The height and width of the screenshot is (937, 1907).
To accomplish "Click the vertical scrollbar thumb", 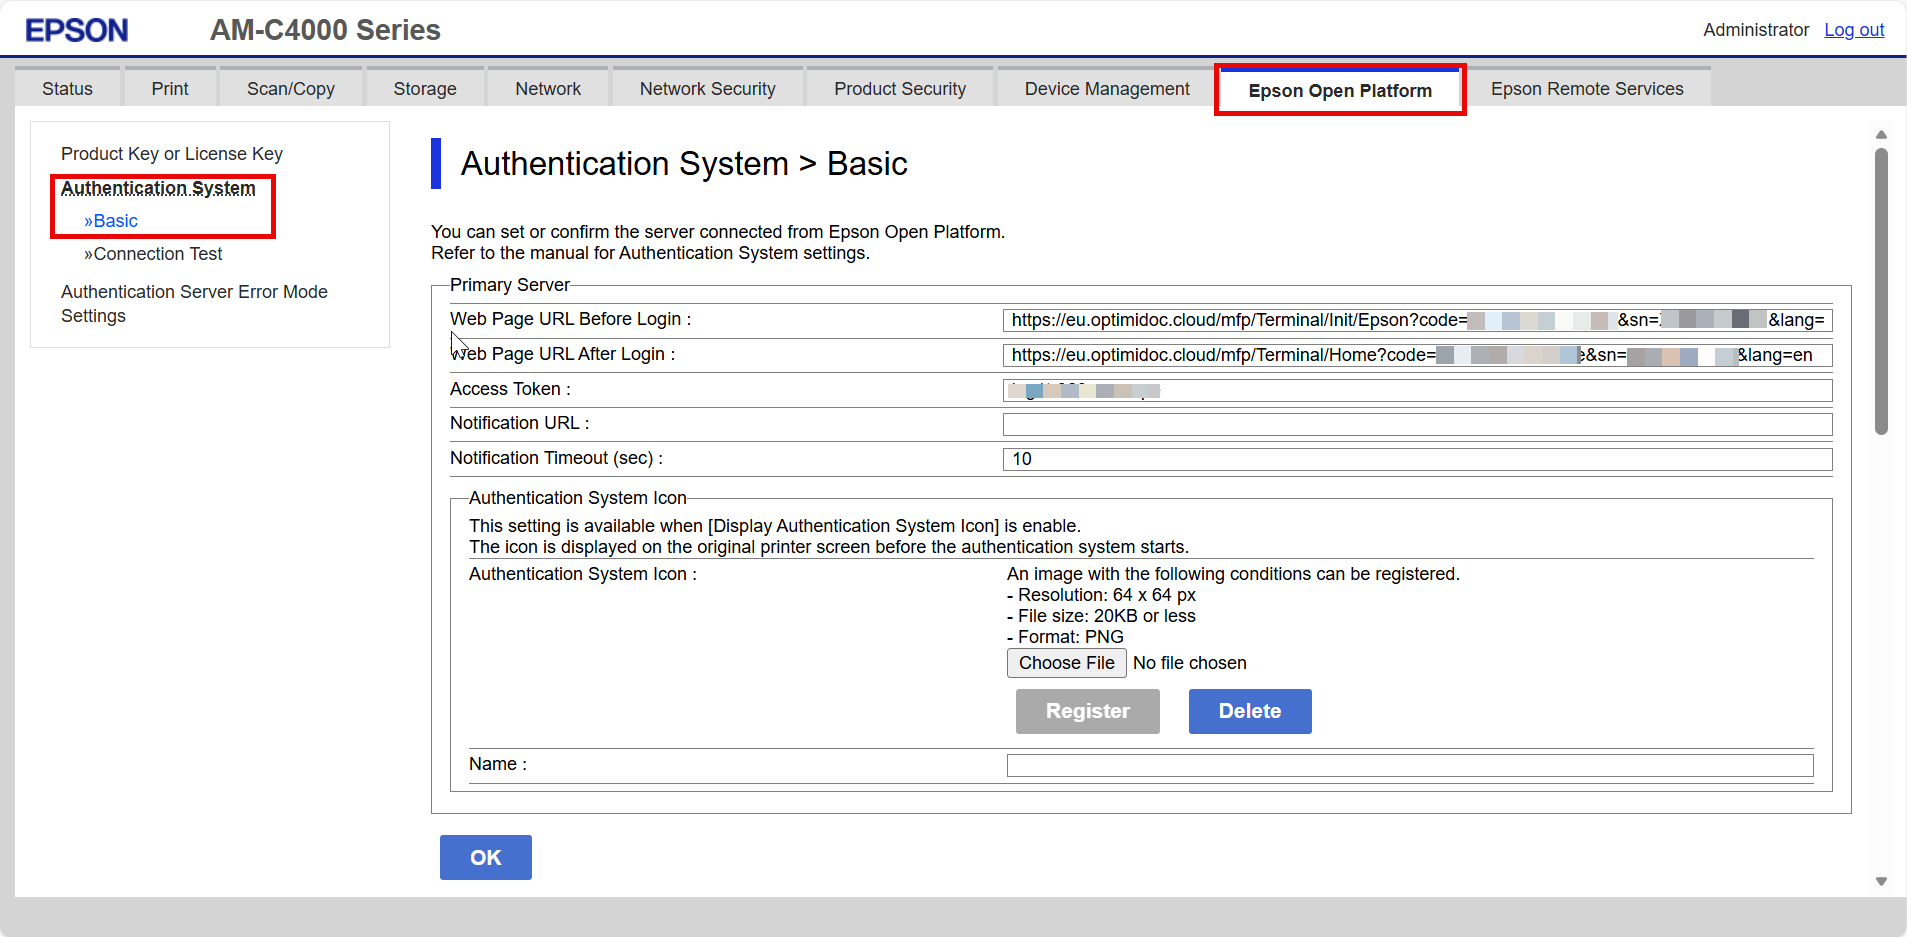I will pyautogui.click(x=1881, y=290).
